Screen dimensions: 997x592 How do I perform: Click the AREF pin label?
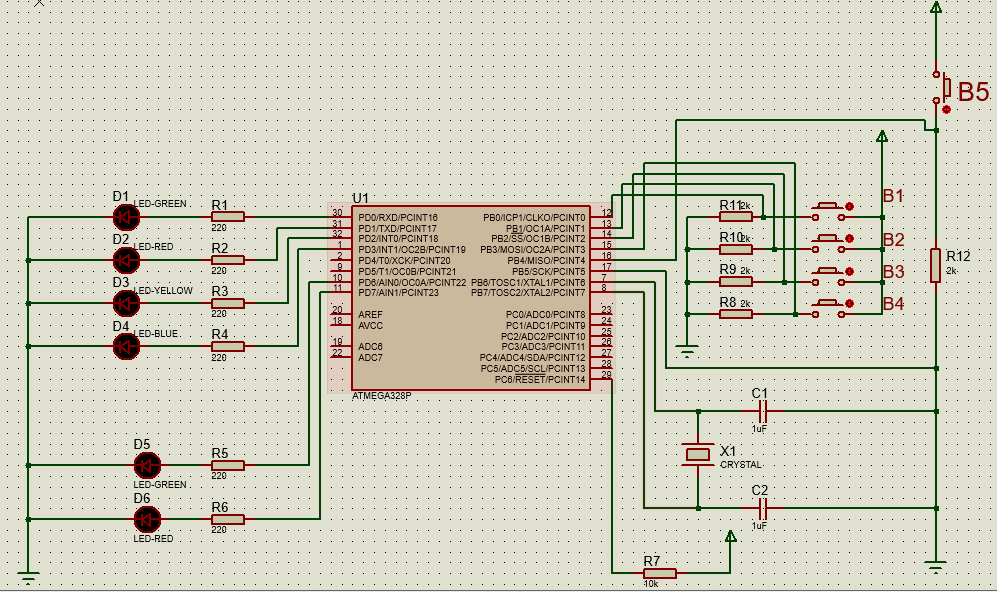point(370,315)
